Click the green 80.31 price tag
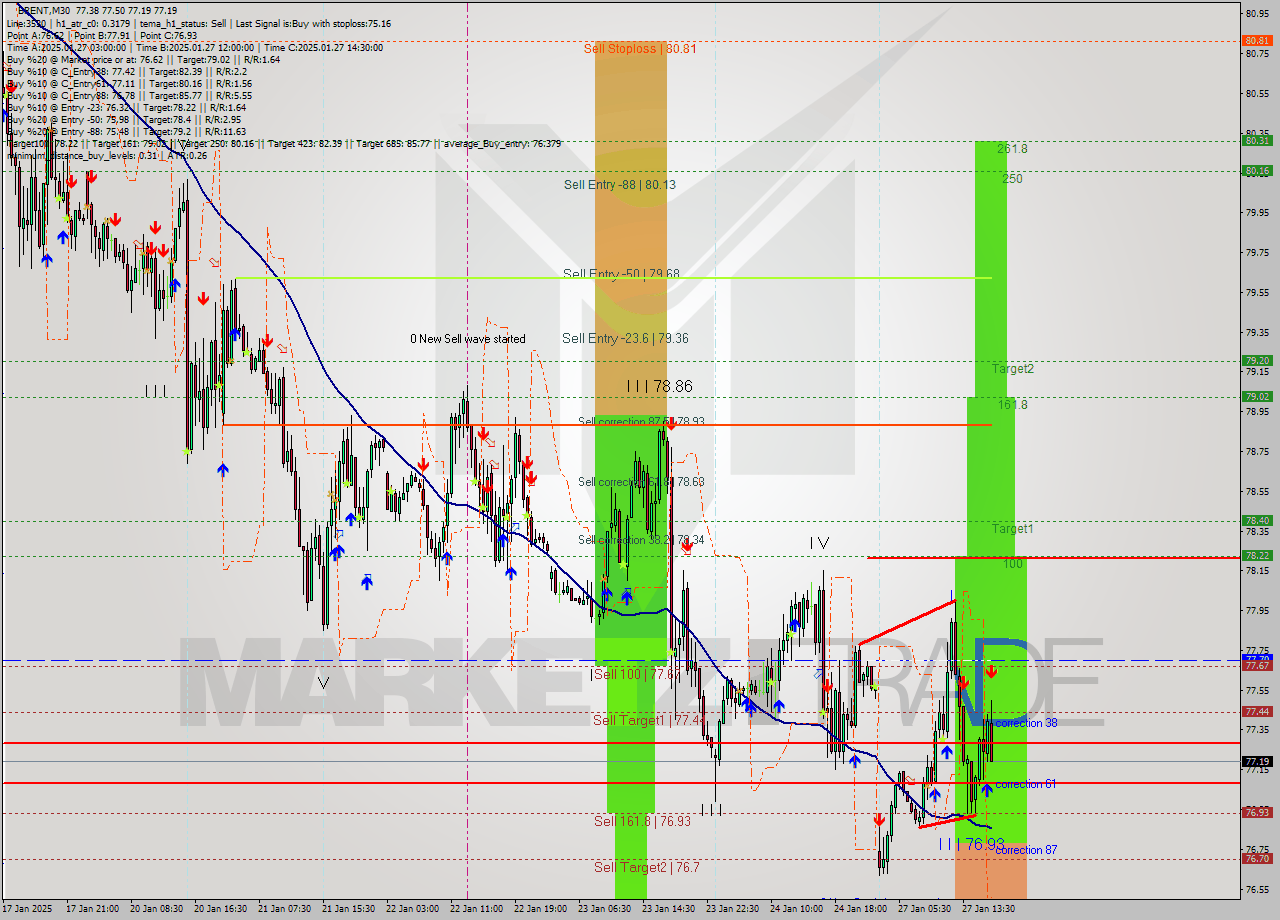Screen dimensions: 1280x920 1257,140
